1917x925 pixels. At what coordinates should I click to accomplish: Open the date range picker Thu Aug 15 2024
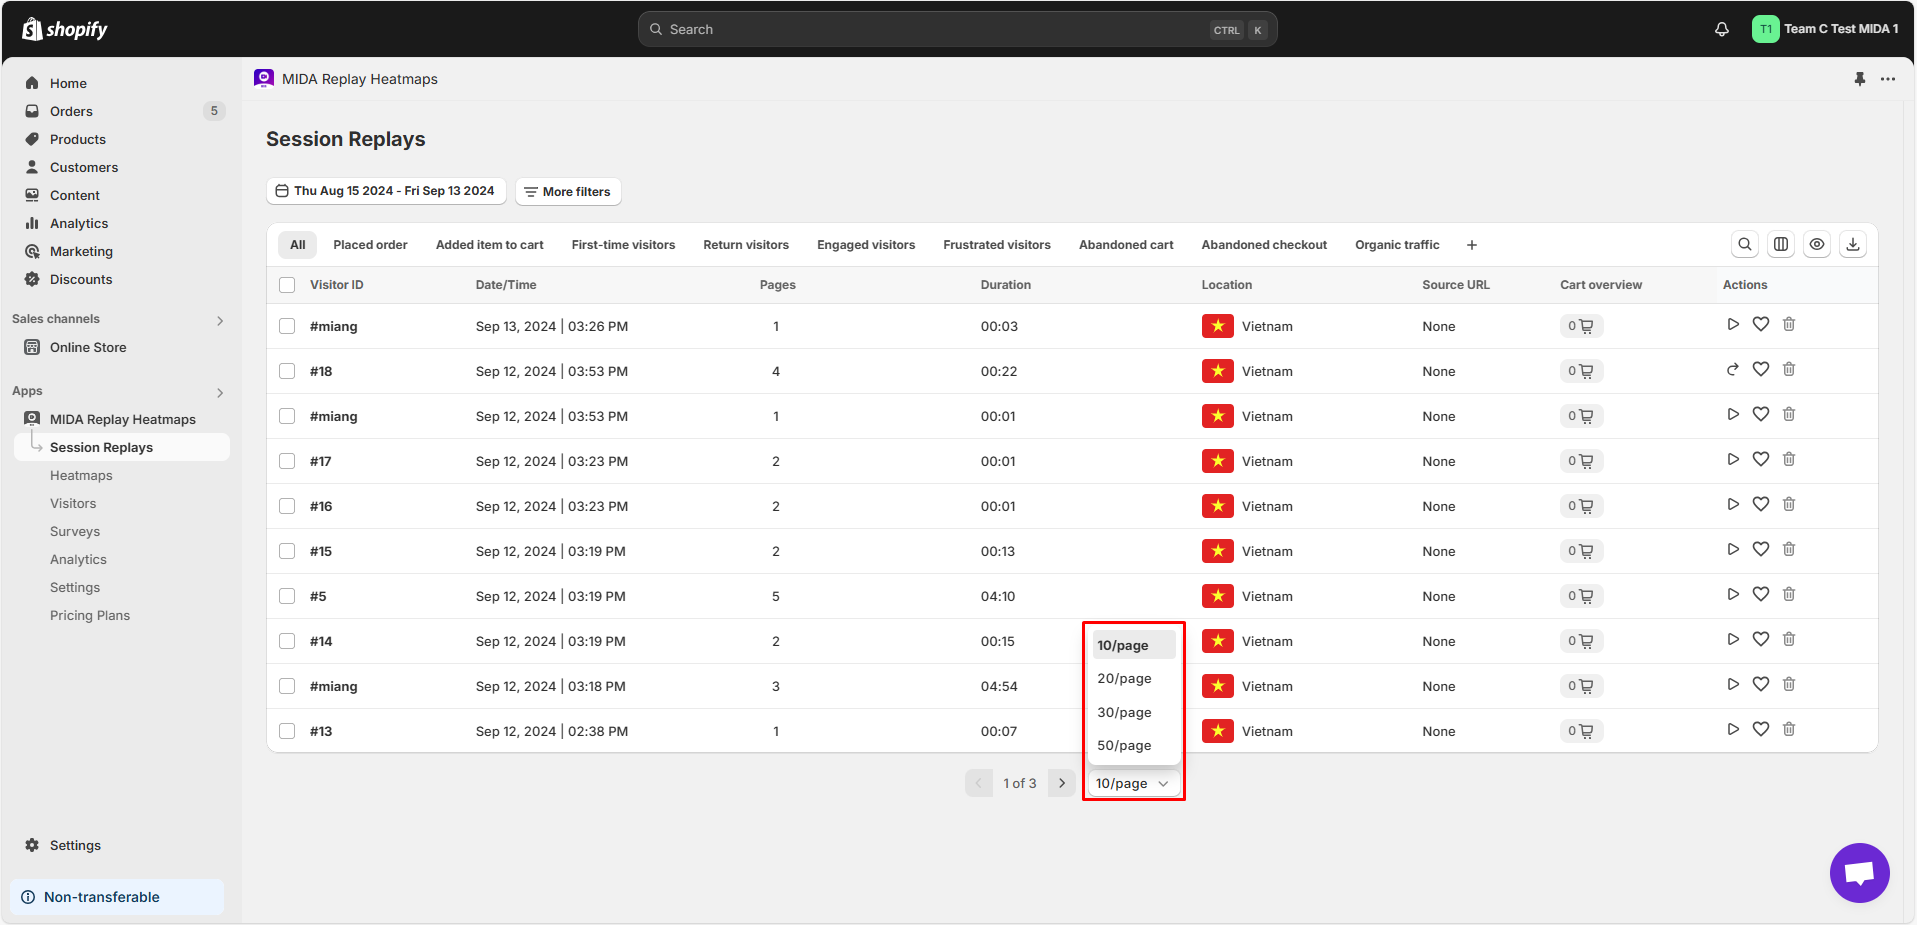[x=386, y=191]
